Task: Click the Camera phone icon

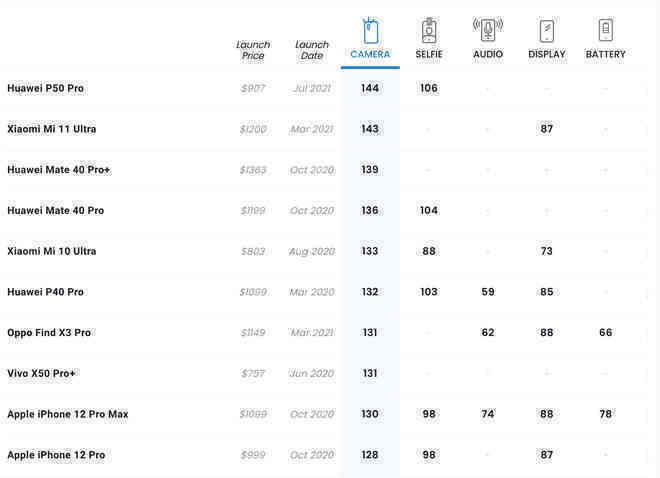Action: (370, 31)
